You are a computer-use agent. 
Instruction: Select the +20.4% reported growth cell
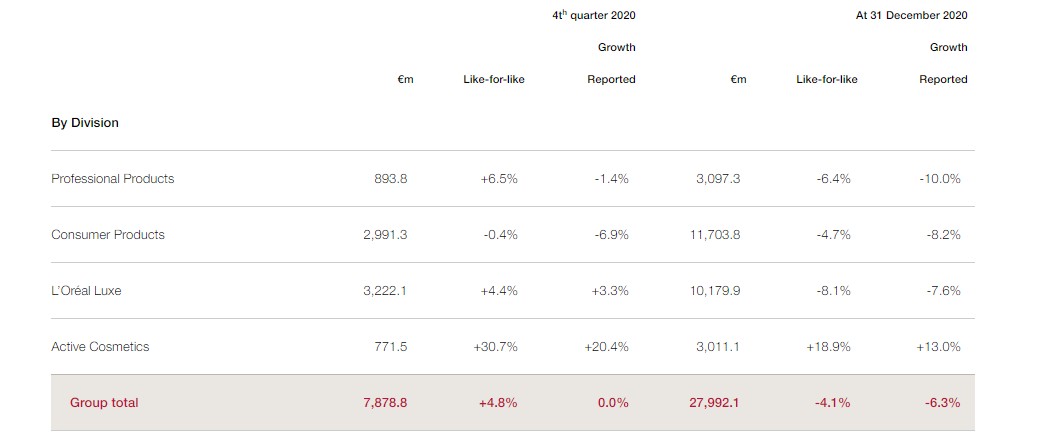tap(606, 347)
